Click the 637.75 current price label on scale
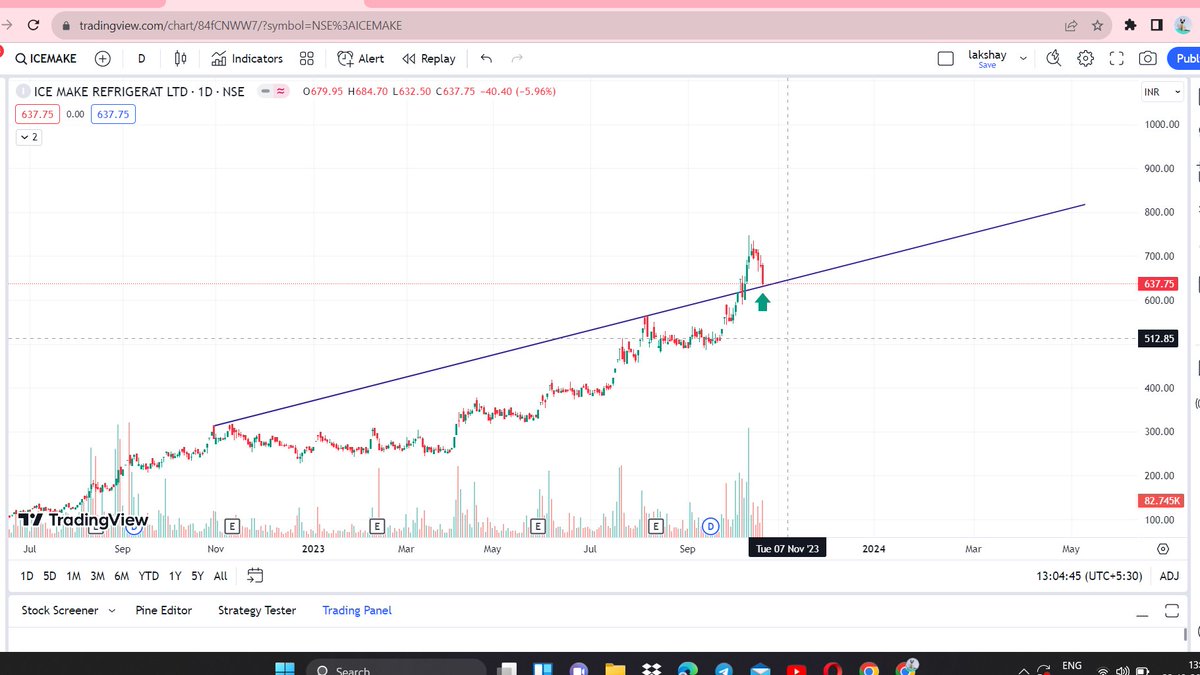The width and height of the screenshot is (1200, 675). pyautogui.click(x=1158, y=284)
